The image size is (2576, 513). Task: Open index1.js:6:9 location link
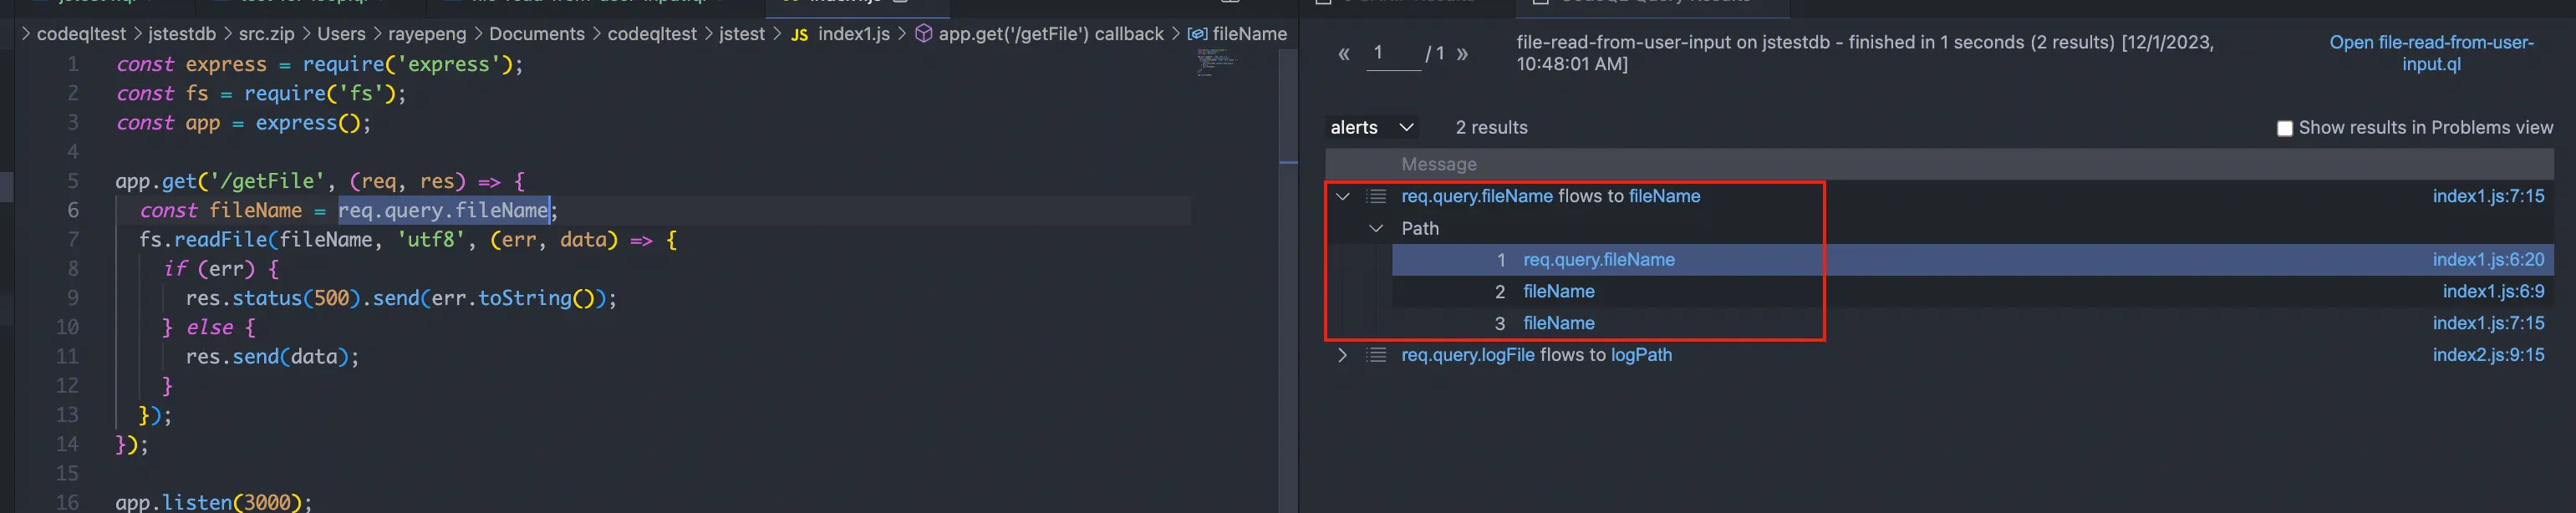coord(2493,291)
